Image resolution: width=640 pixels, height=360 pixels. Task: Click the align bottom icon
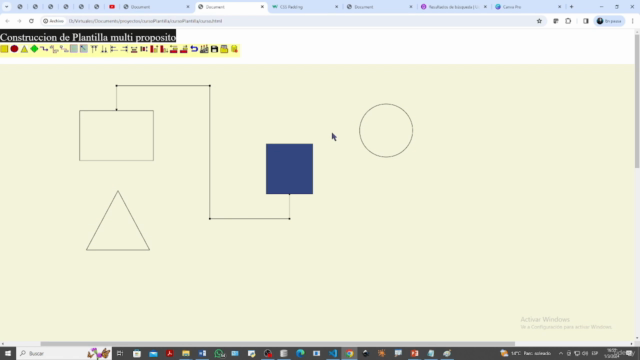coord(104,49)
